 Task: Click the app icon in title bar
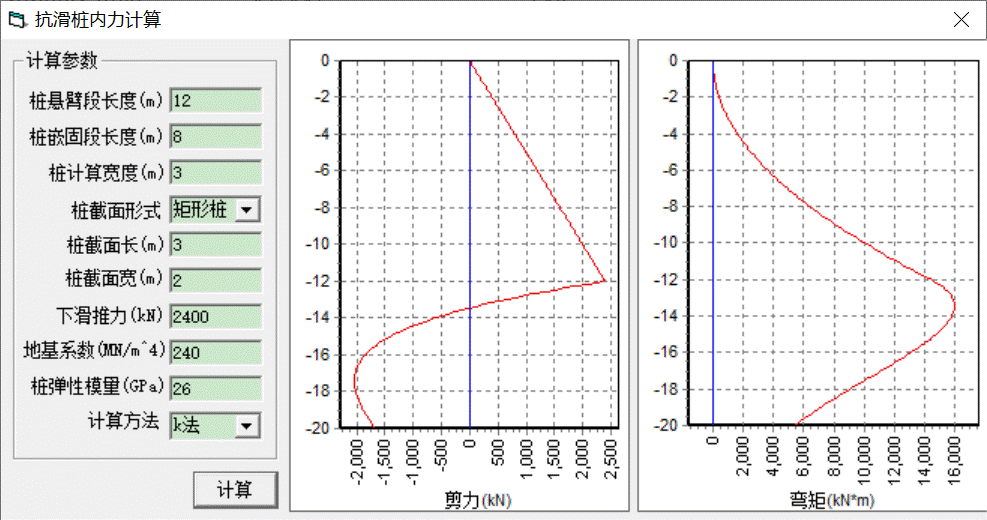pos(16,19)
